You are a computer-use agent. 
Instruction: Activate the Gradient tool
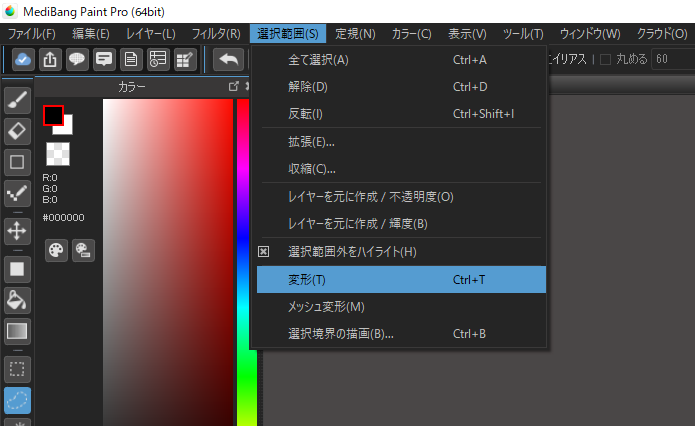17,330
